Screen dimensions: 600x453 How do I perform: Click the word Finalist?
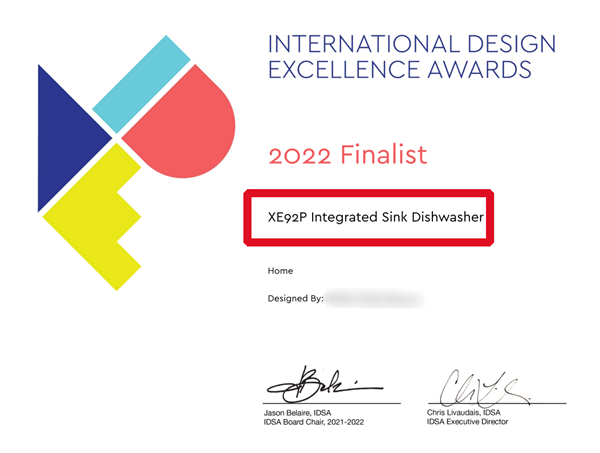tap(383, 155)
